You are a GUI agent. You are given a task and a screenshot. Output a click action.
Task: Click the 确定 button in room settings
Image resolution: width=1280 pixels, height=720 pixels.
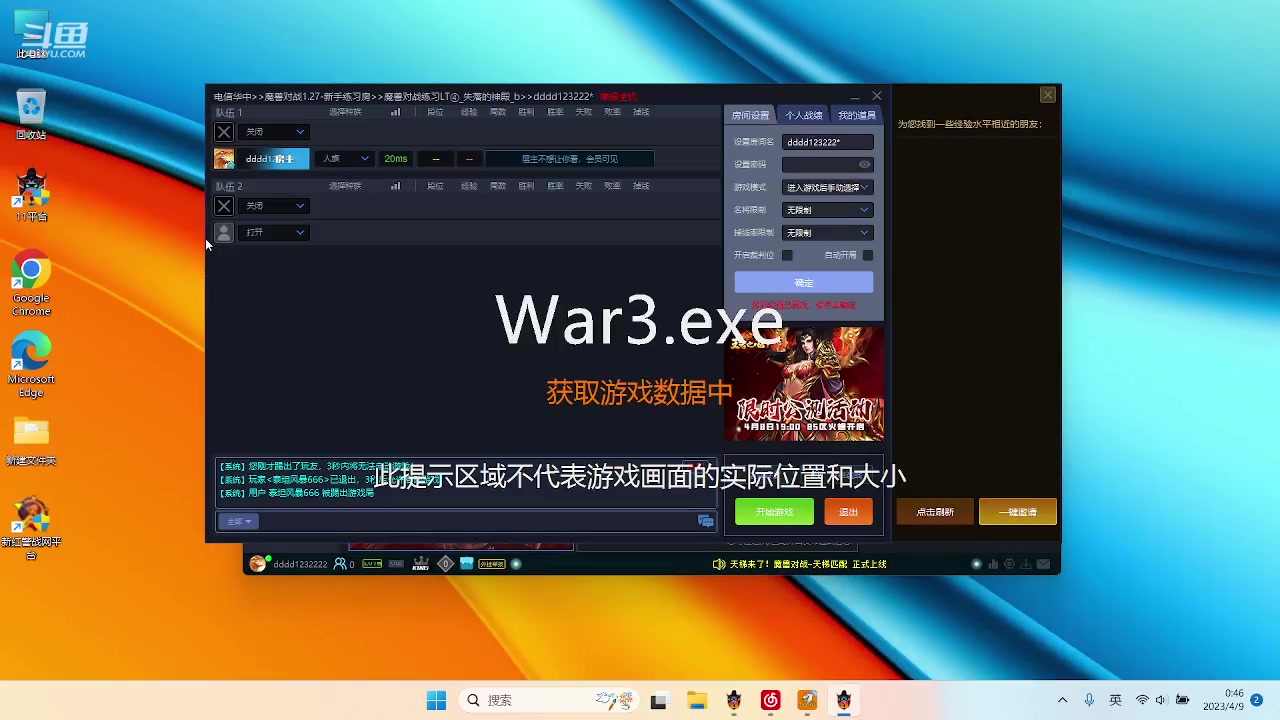(803, 283)
